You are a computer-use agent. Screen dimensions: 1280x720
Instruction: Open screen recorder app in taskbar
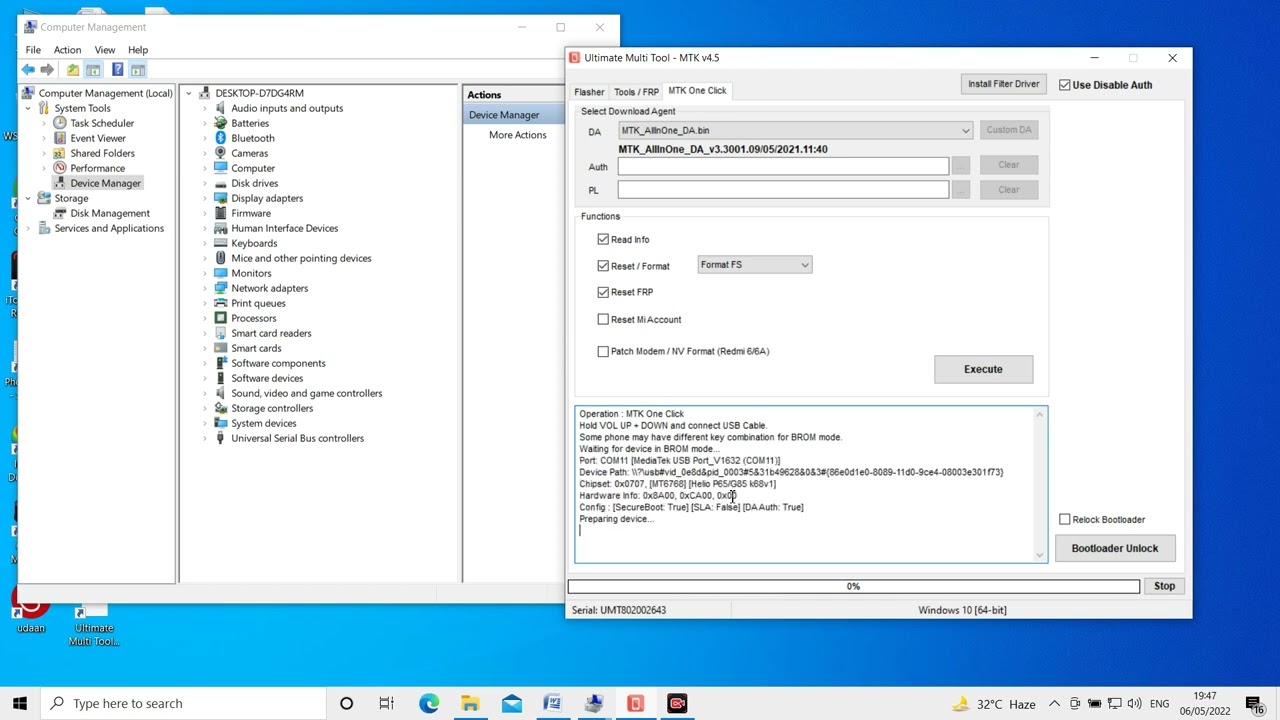click(677, 703)
